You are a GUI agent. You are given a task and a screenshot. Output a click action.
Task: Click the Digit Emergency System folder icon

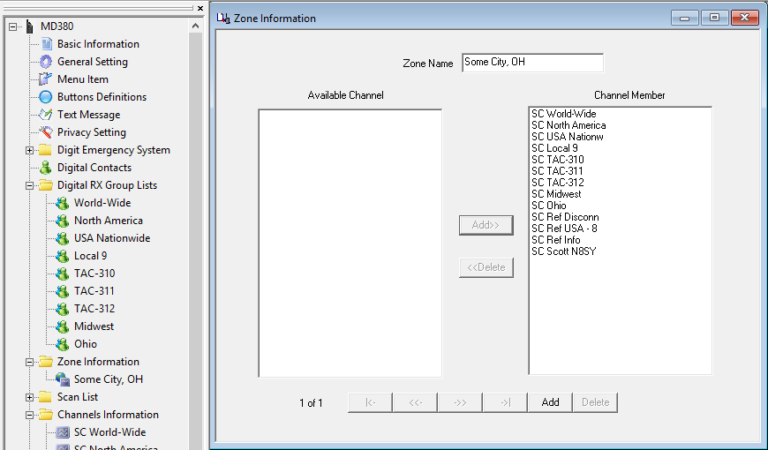[x=46, y=150]
